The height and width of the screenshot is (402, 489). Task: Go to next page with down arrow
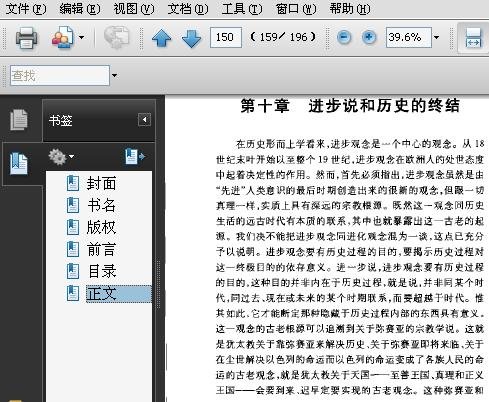191,38
